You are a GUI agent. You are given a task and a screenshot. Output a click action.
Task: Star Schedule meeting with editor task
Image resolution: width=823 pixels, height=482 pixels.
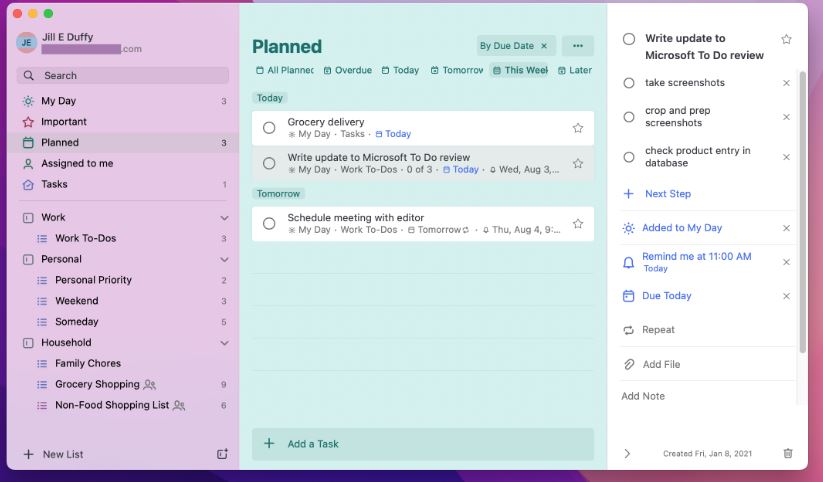(x=578, y=224)
